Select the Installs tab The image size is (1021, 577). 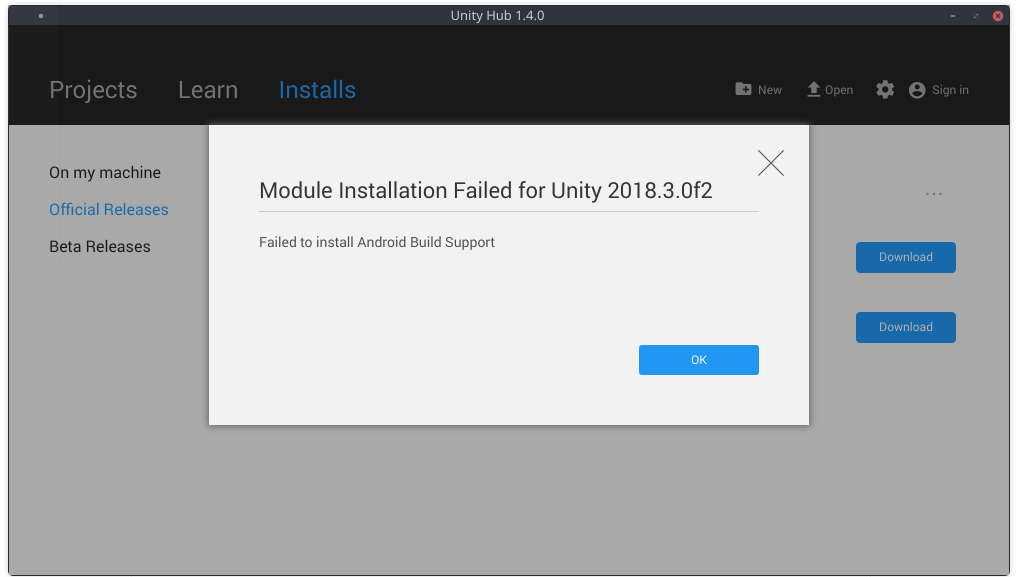(x=317, y=89)
